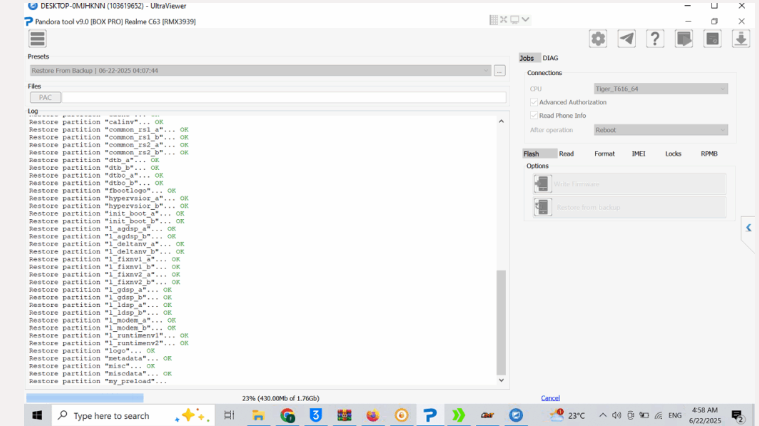Click the Cancel link
The width and height of the screenshot is (759, 426).
pos(550,398)
